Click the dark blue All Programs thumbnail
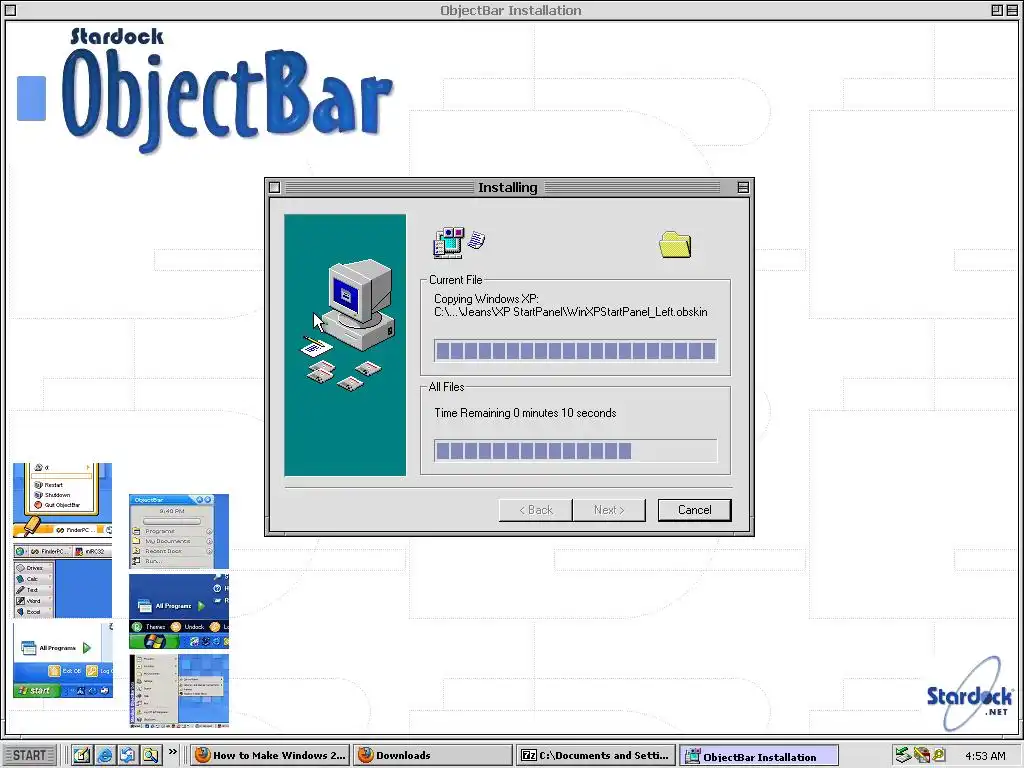The height and width of the screenshot is (768, 1024). (x=179, y=611)
